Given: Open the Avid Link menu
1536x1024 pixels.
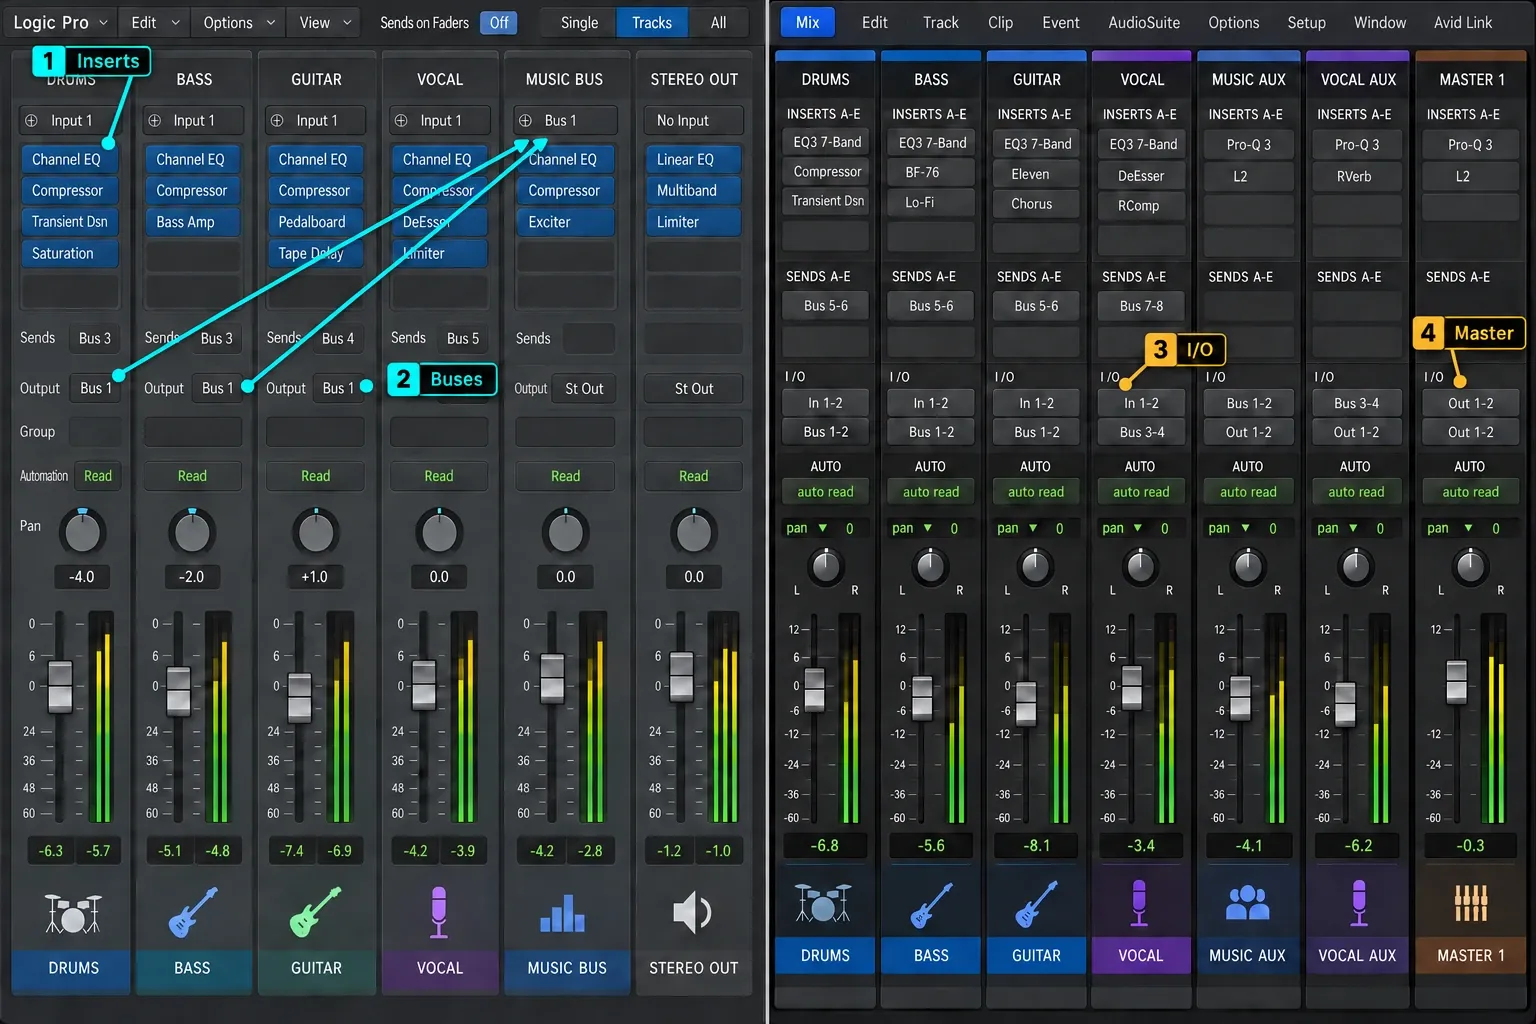Looking at the screenshot, I should tap(1463, 22).
